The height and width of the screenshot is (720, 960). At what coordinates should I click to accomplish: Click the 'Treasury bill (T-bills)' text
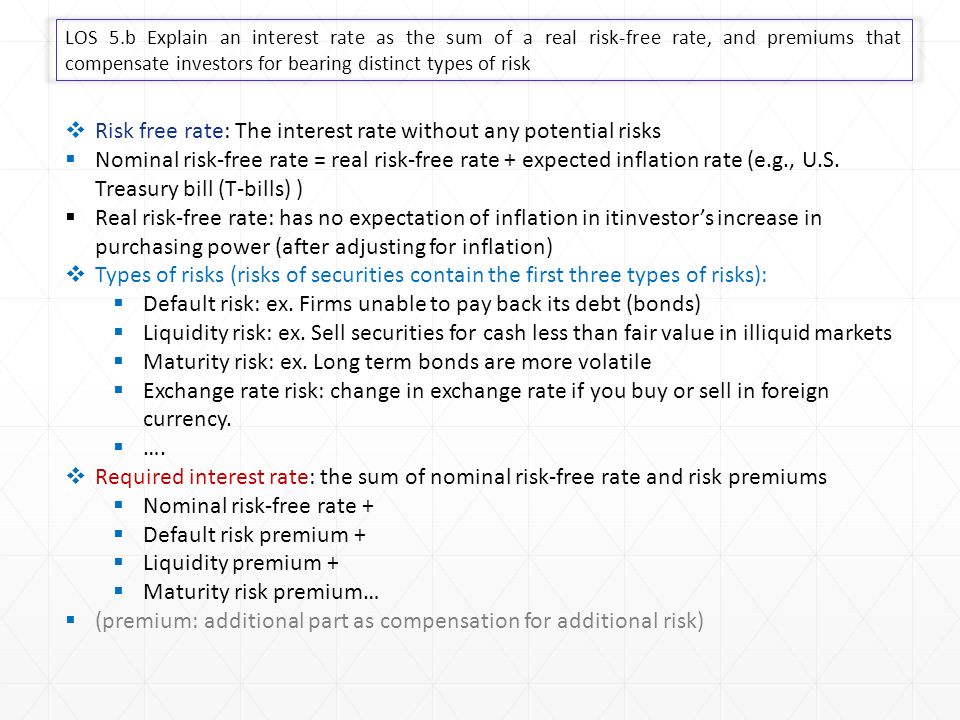pyautogui.click(x=198, y=188)
